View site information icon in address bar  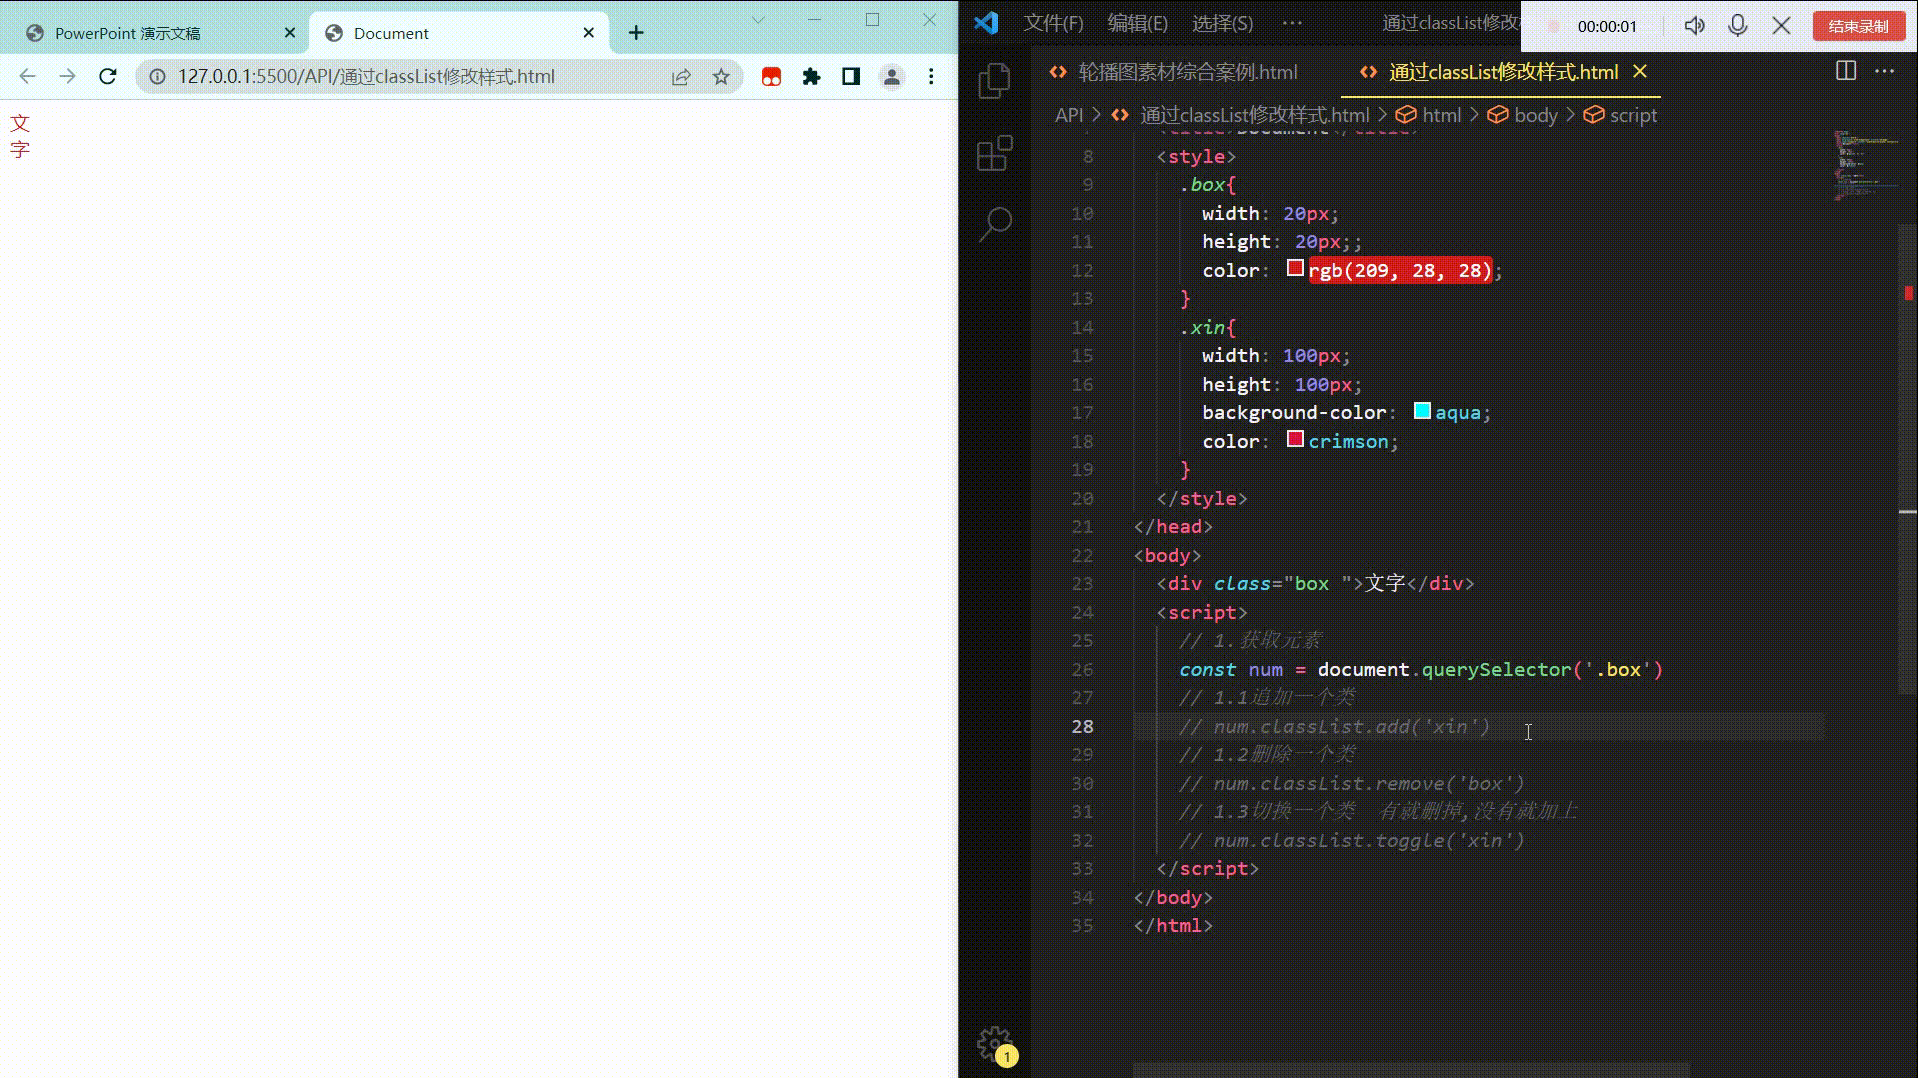point(157,77)
